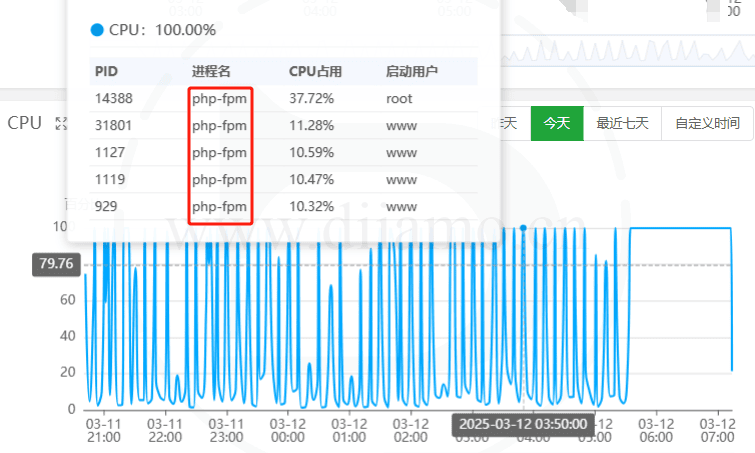Click the php-fpm name in PID 1127 row
This screenshot has width=755, height=453.
click(219, 153)
